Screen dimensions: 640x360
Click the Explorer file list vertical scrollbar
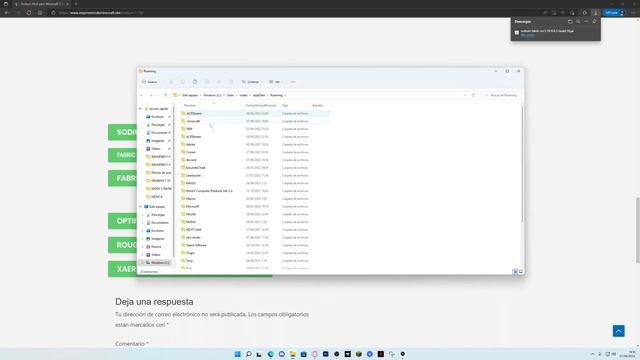tap(522, 164)
